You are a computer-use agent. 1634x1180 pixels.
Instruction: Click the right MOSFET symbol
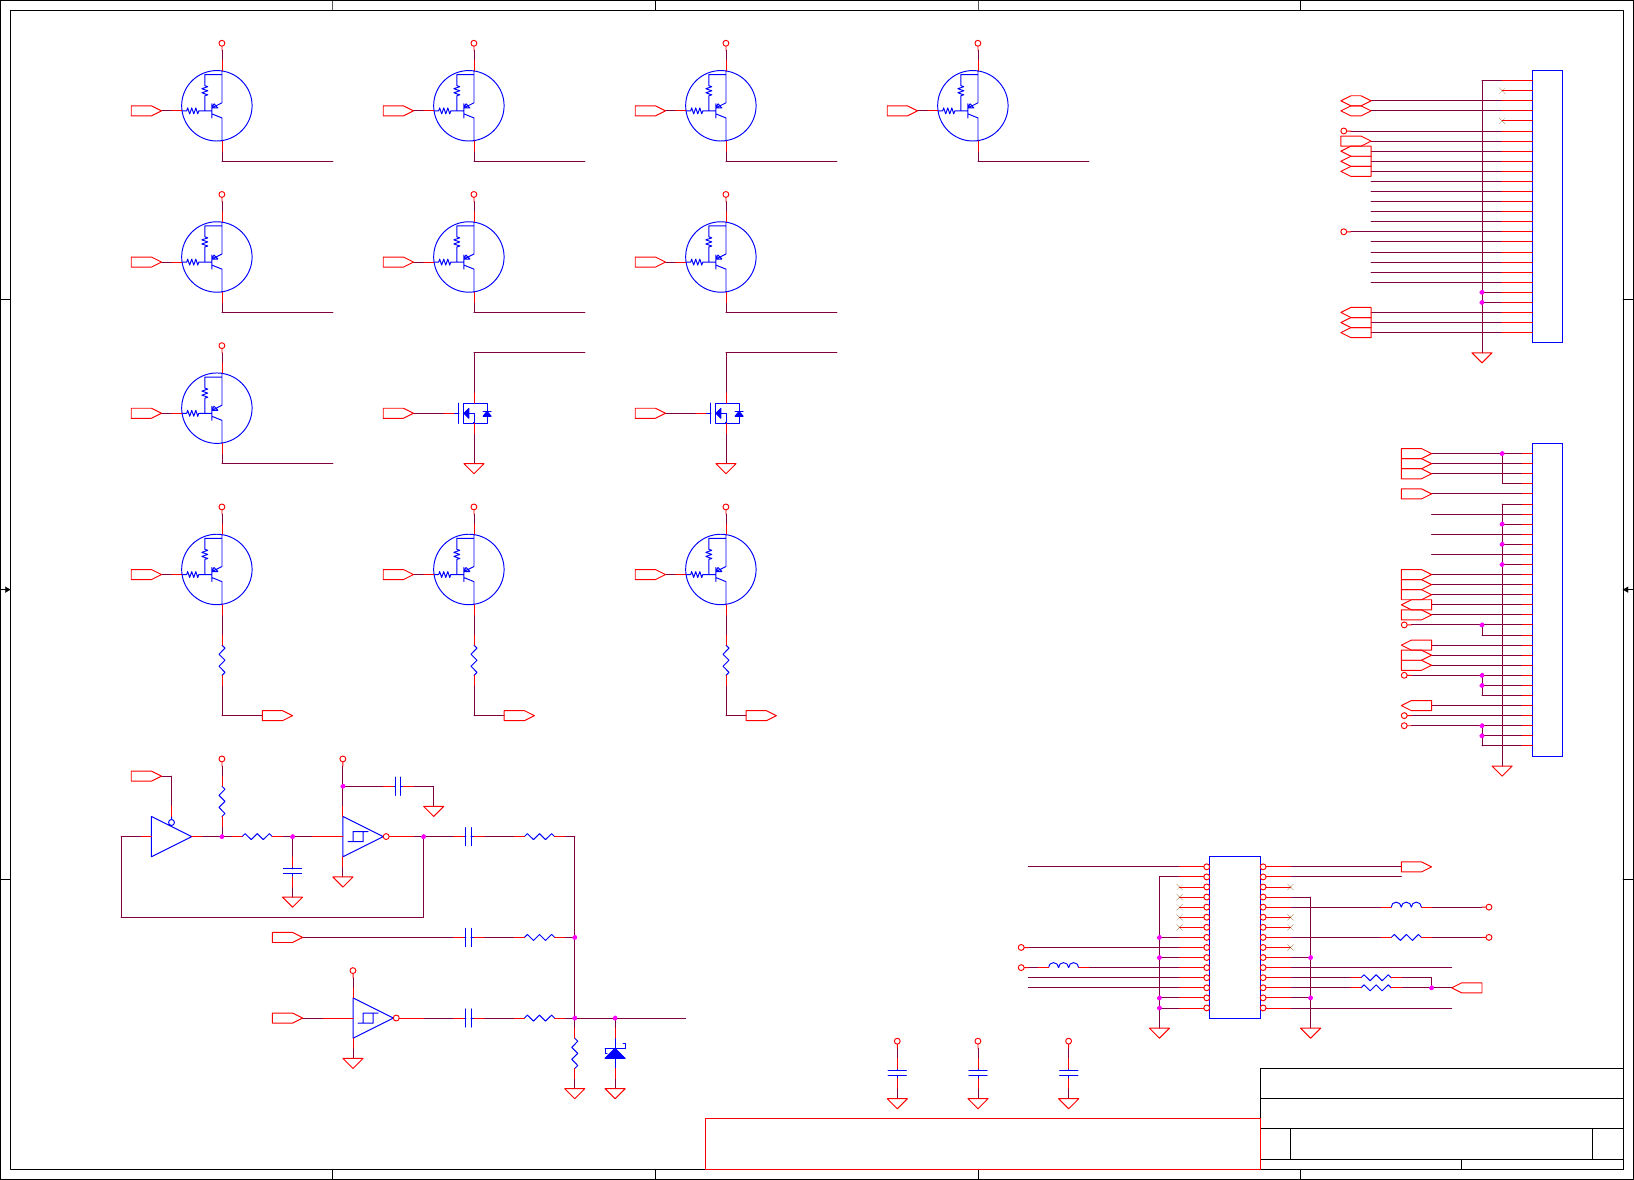(726, 413)
